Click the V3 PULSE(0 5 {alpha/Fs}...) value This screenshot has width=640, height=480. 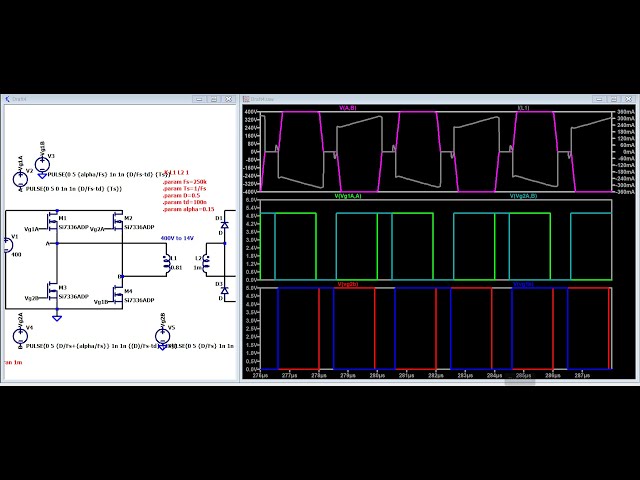(x=109, y=175)
